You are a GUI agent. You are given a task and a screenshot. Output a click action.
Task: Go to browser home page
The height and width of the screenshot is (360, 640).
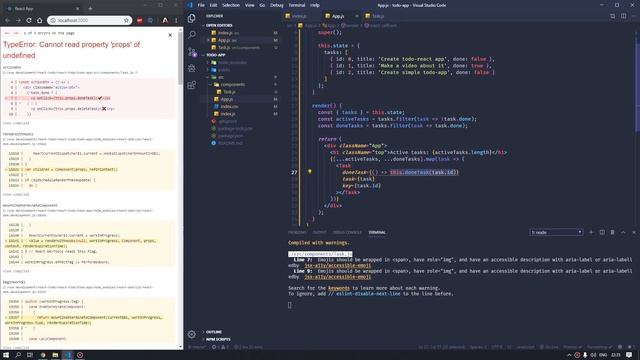point(40,20)
